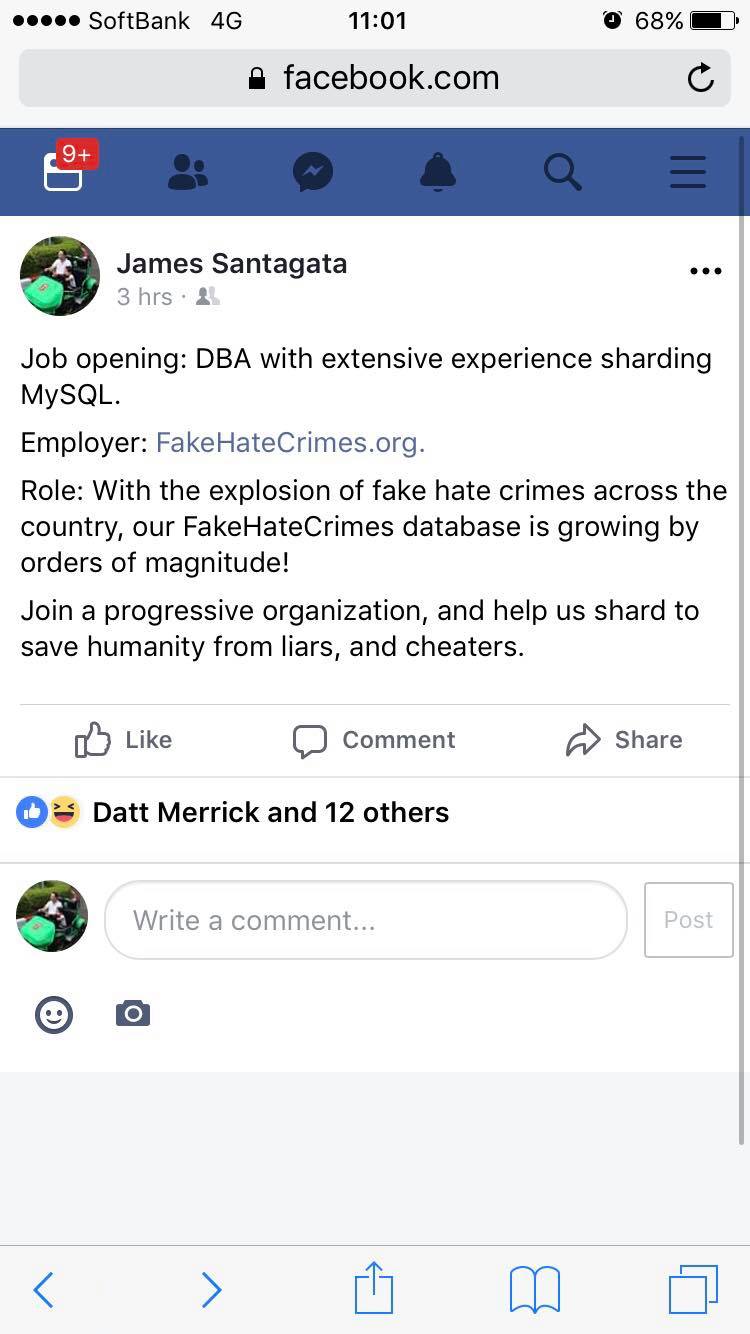Image resolution: width=750 pixels, height=1334 pixels.
Task: Tap the Write a comment field
Action: 365,920
